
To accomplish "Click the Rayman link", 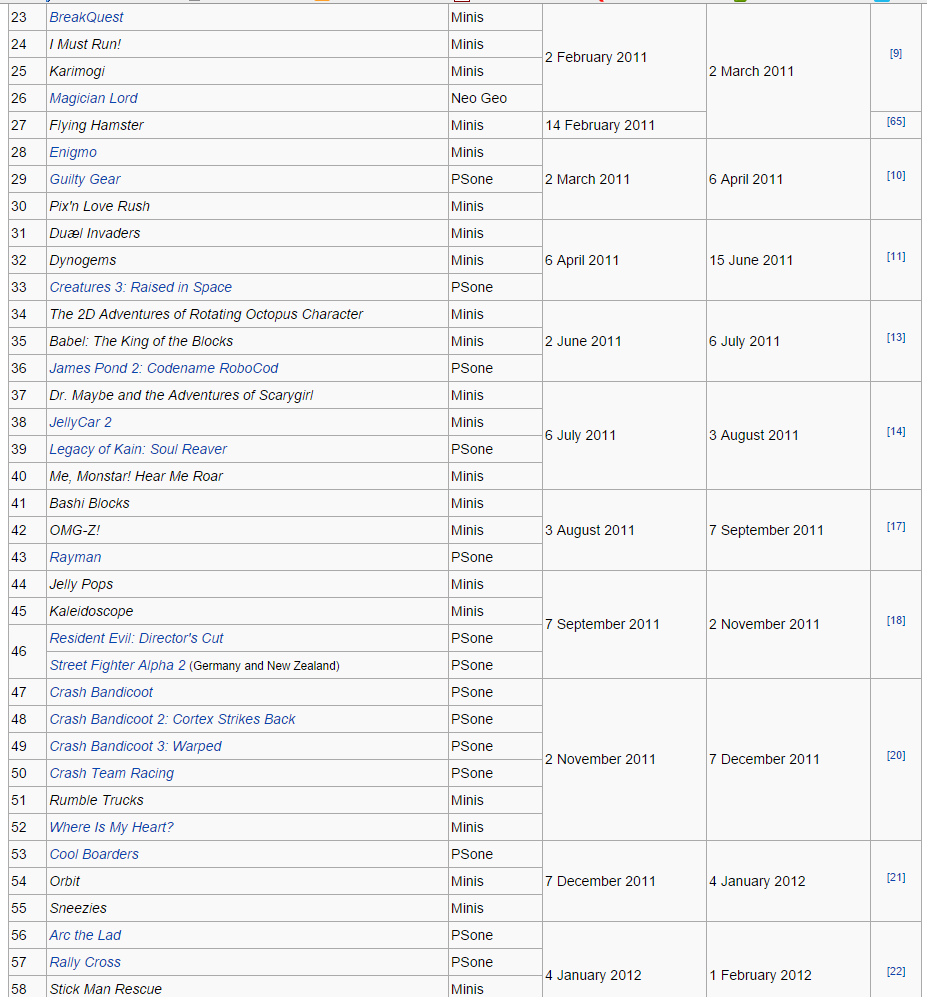I will point(75,557).
